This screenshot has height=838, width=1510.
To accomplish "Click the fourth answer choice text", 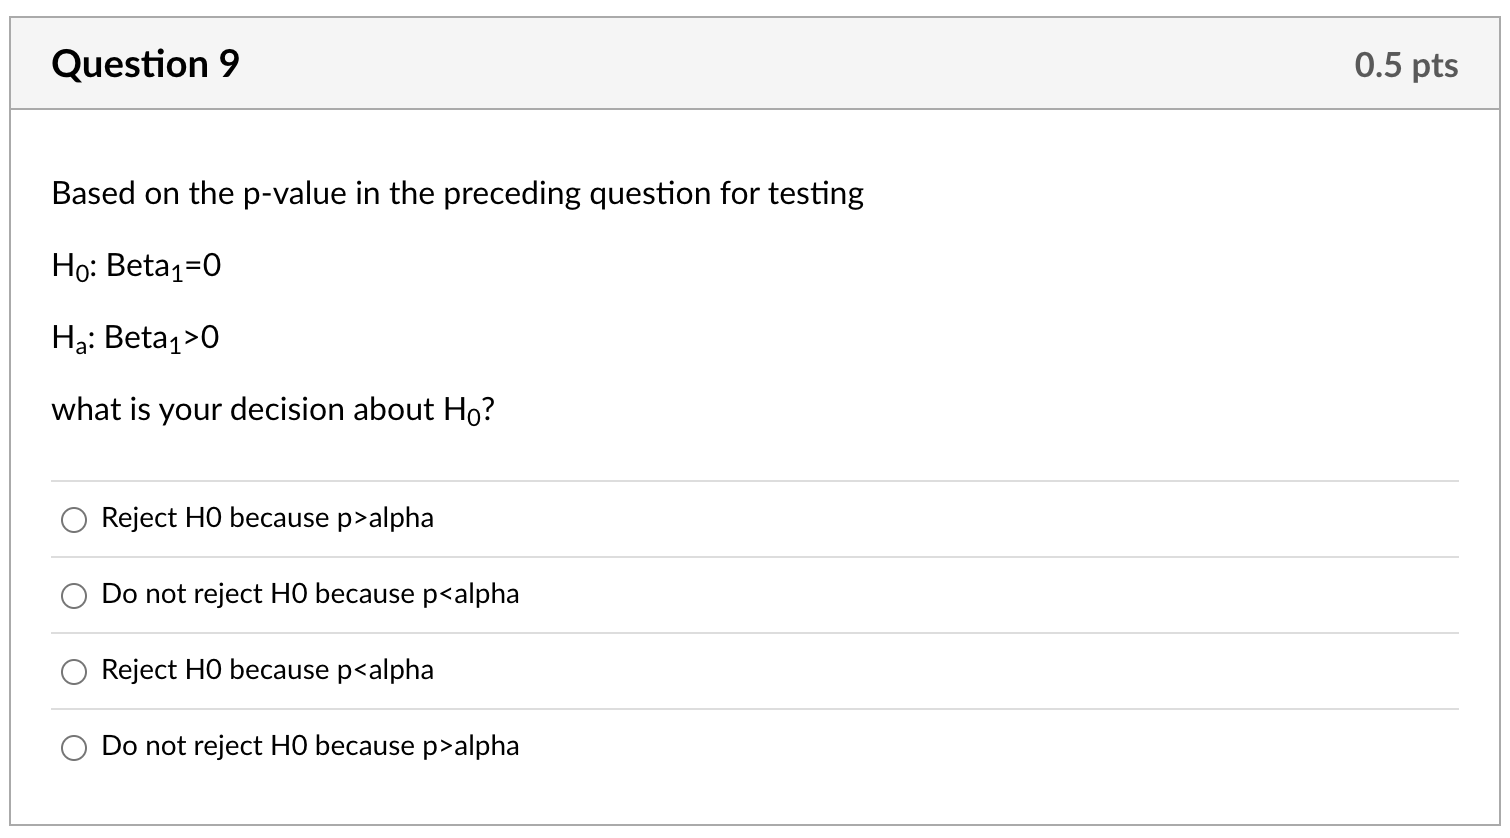I will (x=310, y=746).
